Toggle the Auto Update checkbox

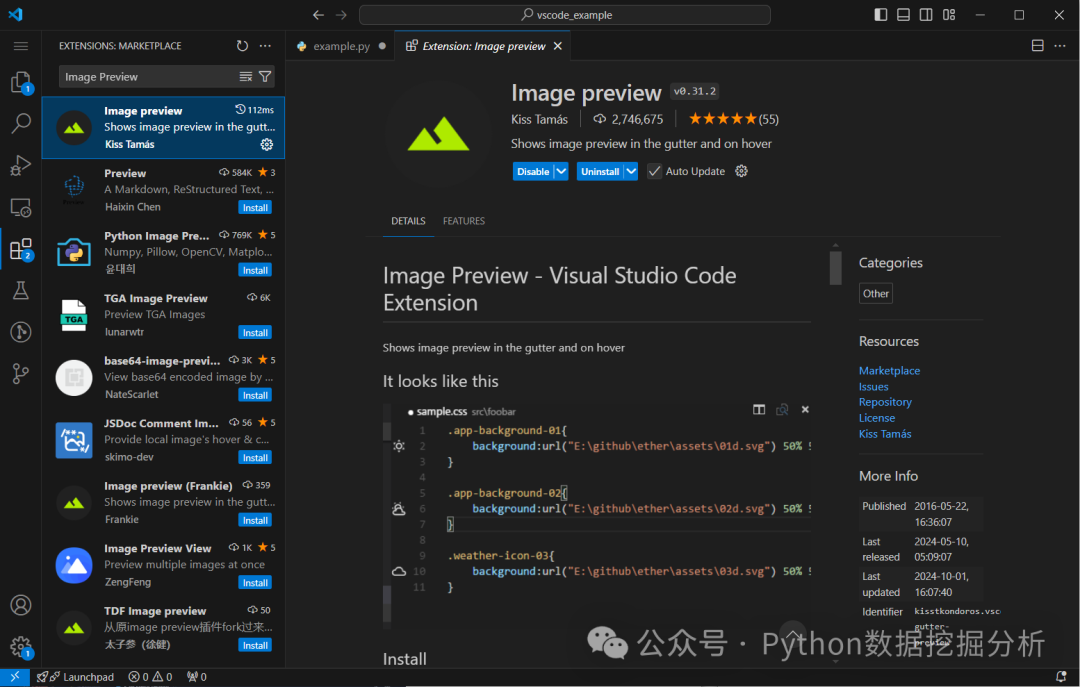click(654, 171)
